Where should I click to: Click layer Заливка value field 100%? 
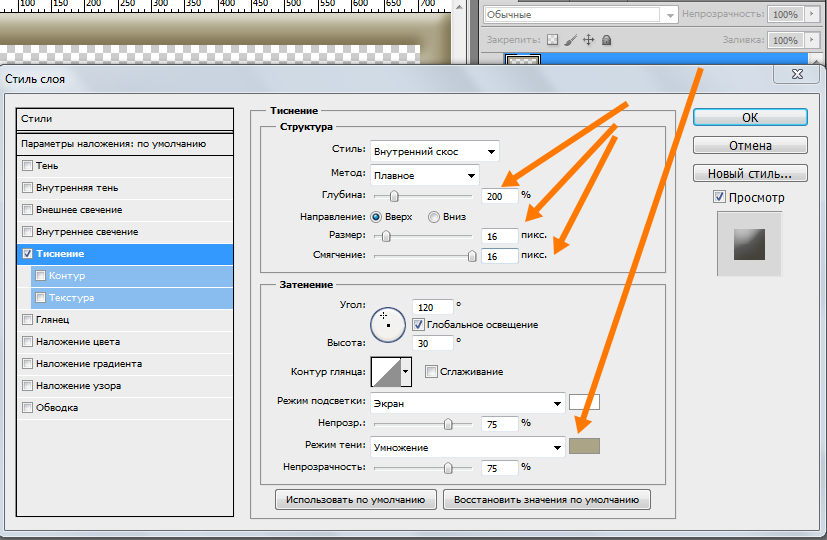[785, 40]
